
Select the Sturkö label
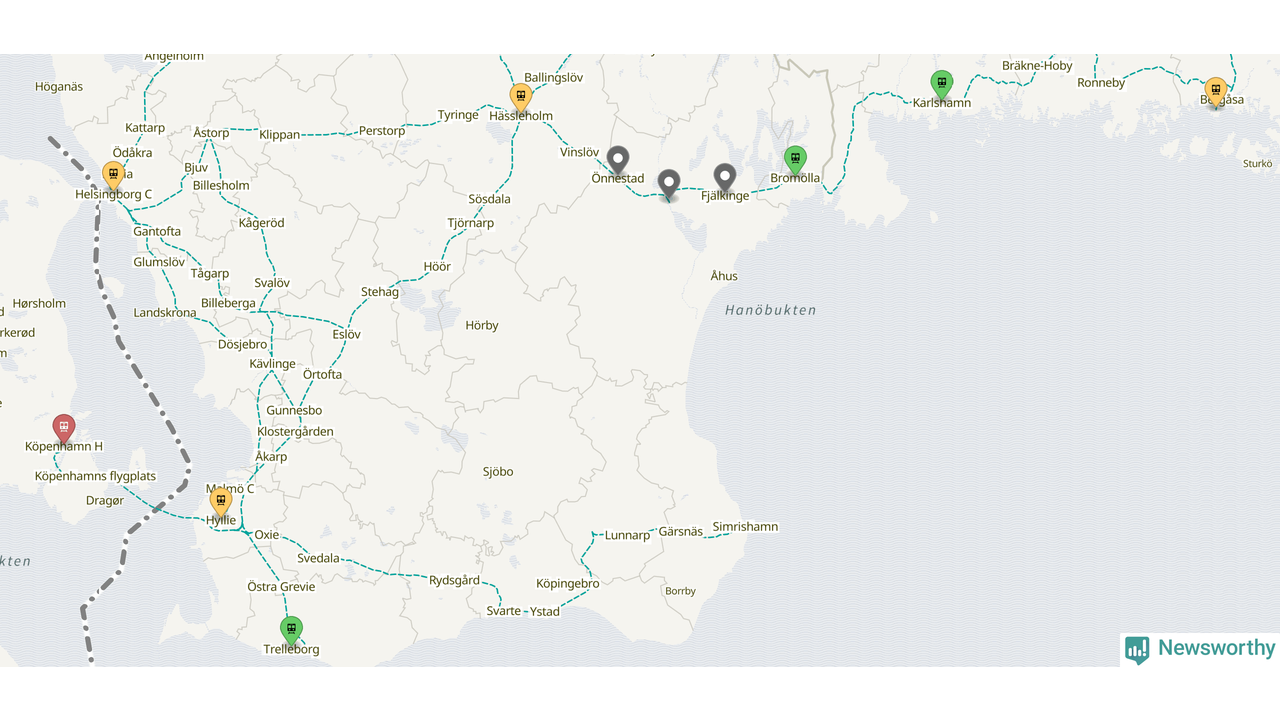pos(1257,163)
